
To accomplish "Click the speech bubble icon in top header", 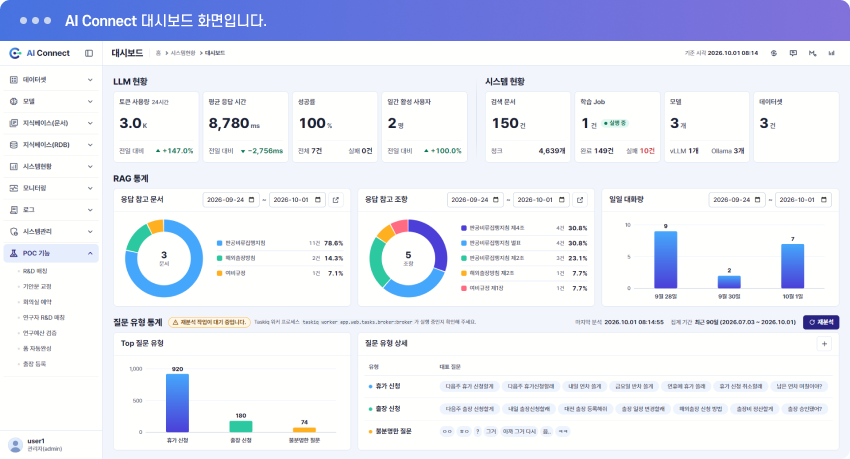I will pos(793,53).
